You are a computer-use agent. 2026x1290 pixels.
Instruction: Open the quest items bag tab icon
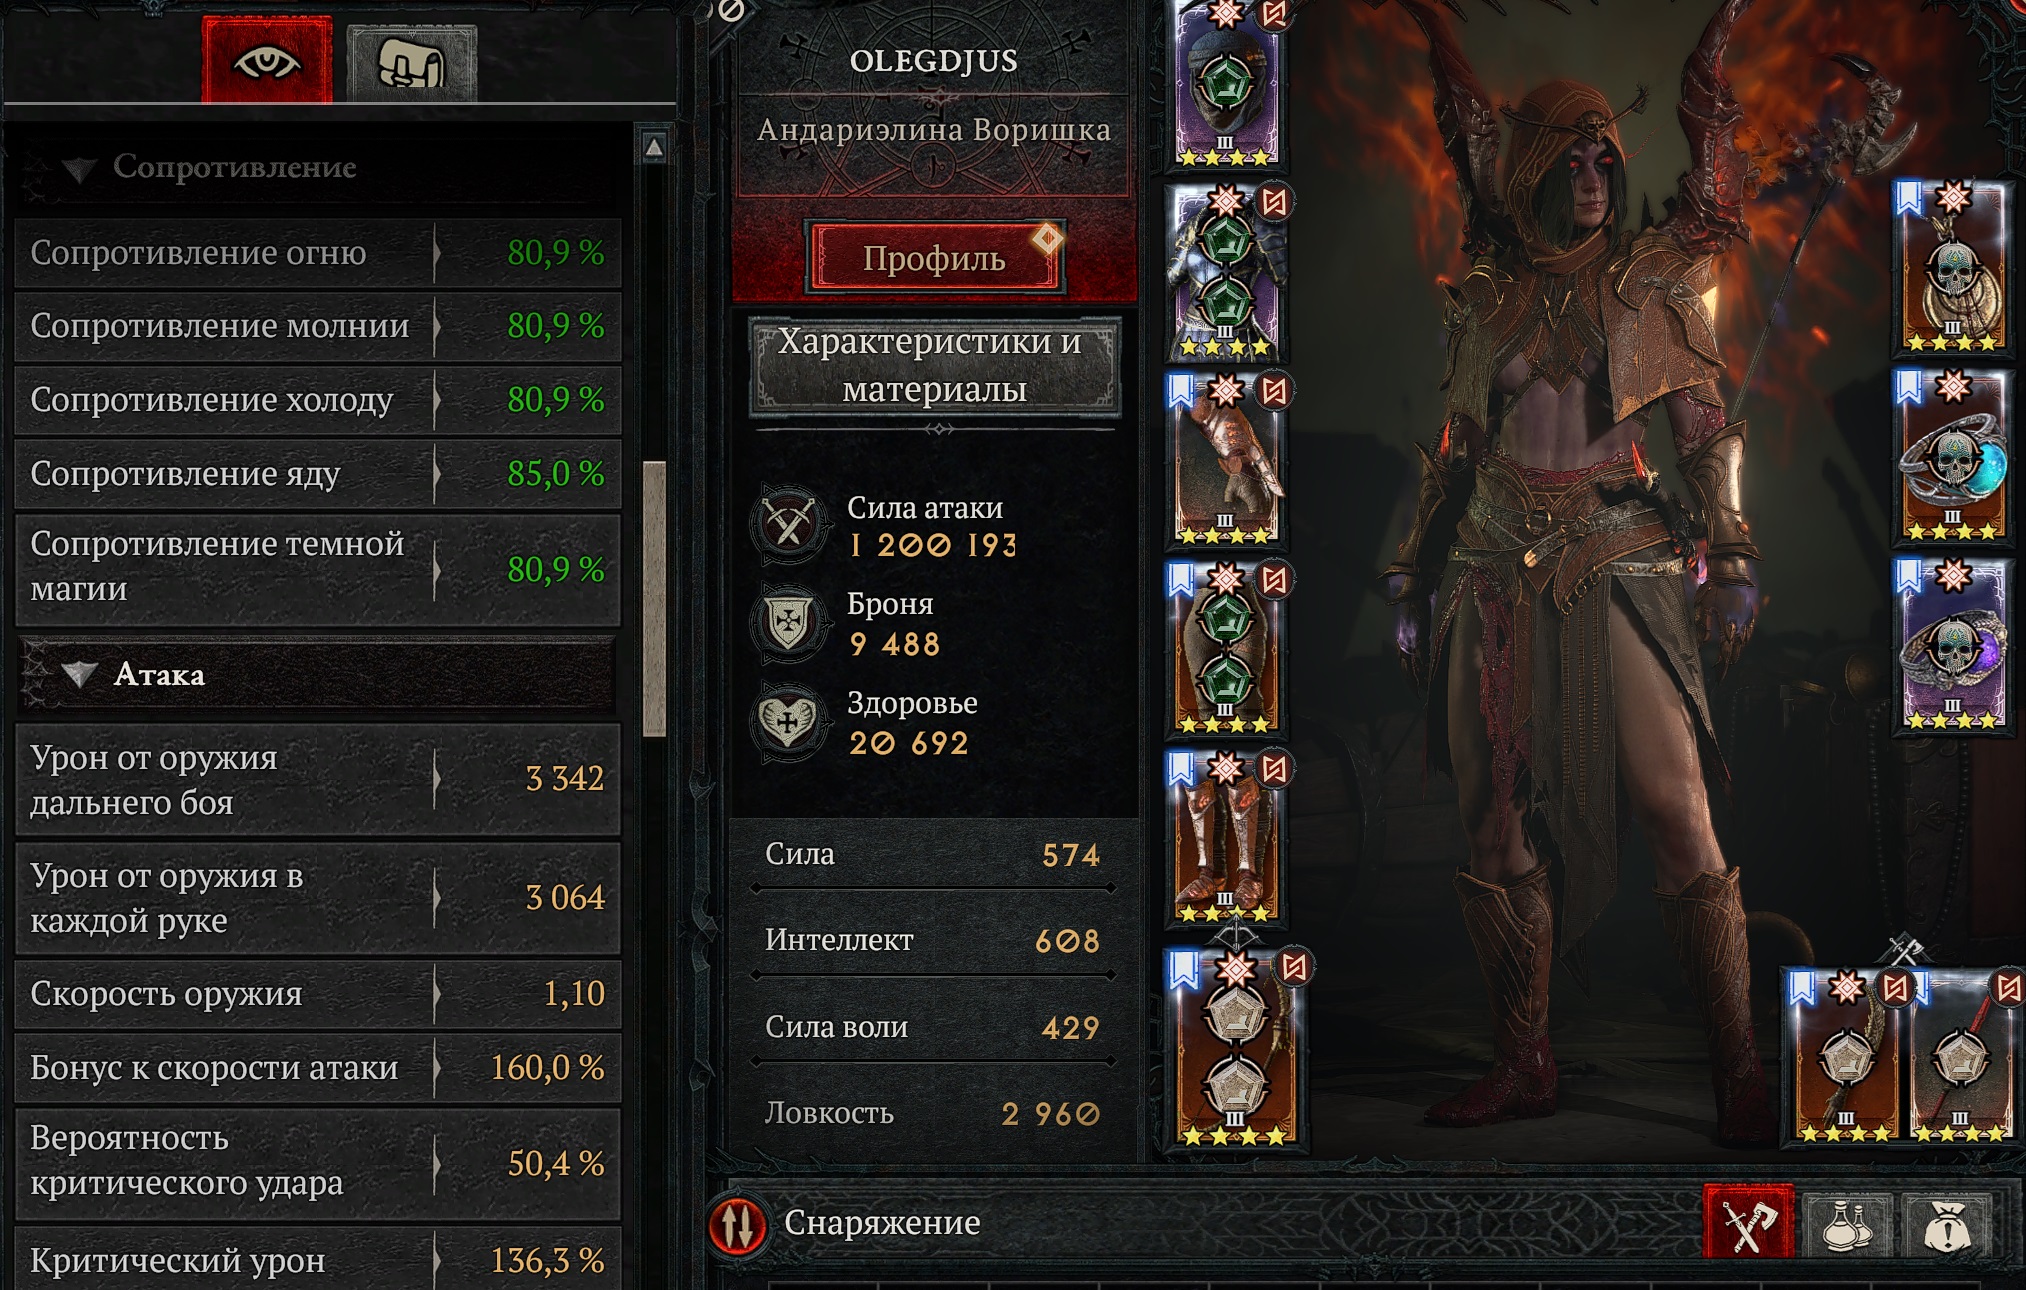pyautogui.click(x=1947, y=1223)
